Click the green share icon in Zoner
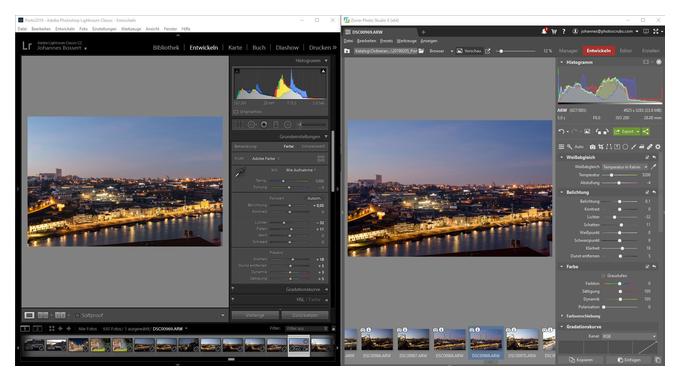The height and width of the screenshot is (381, 680). tap(646, 131)
